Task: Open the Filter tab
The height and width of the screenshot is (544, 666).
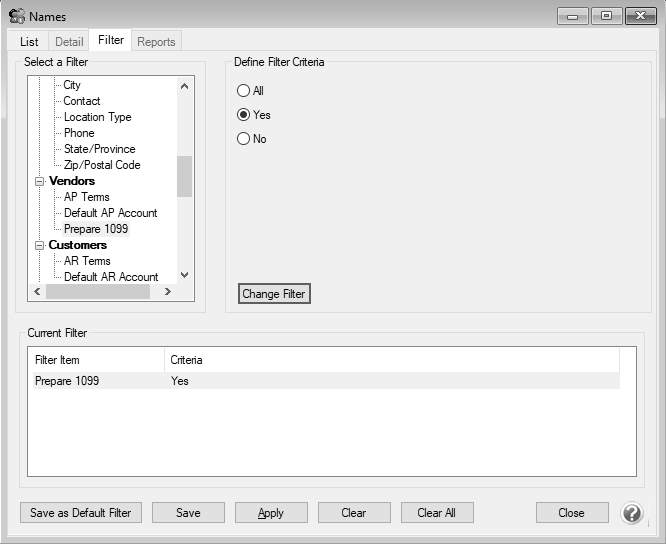Action: 111,40
